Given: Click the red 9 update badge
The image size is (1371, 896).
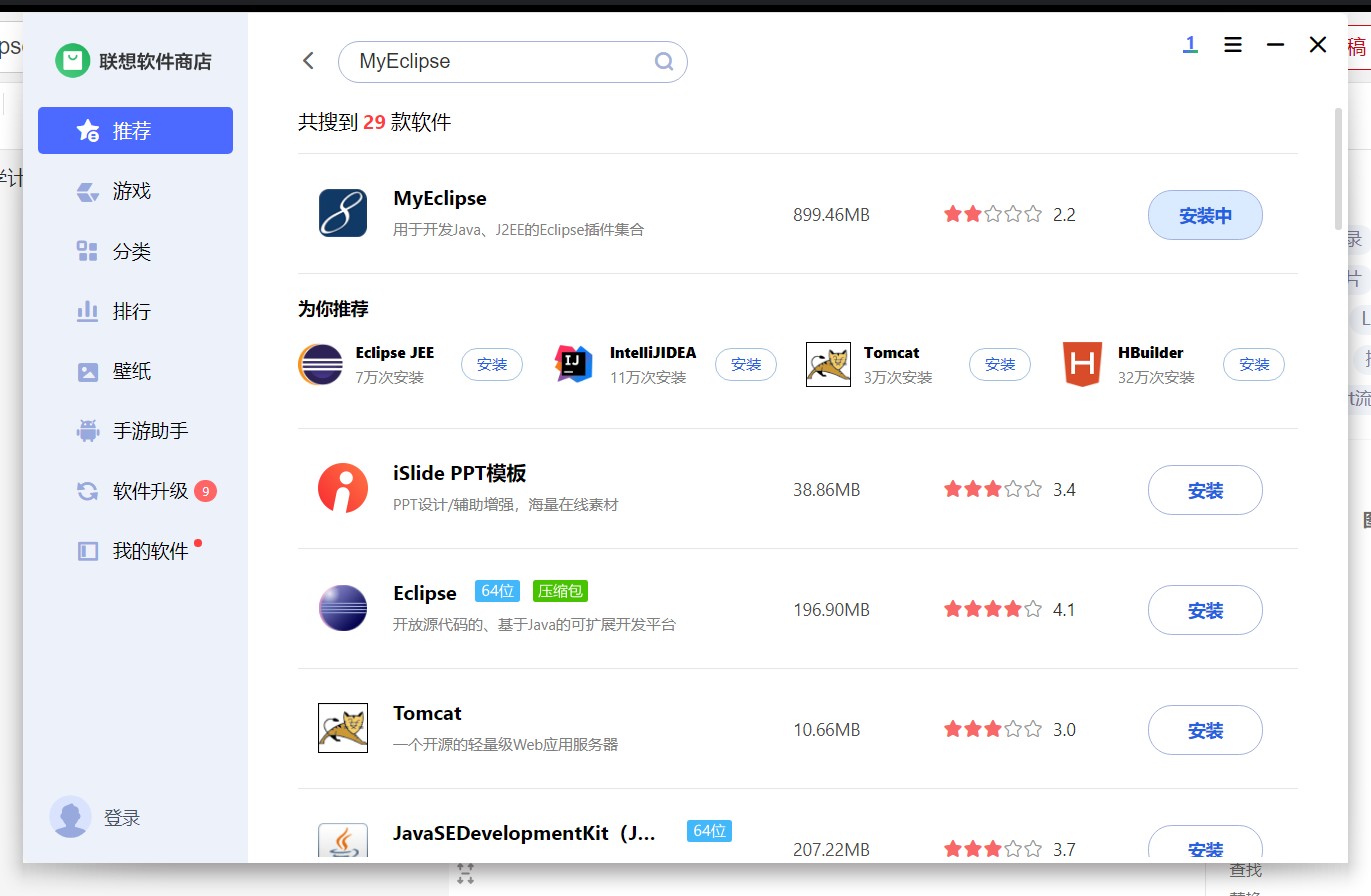Looking at the screenshot, I should click(x=205, y=491).
